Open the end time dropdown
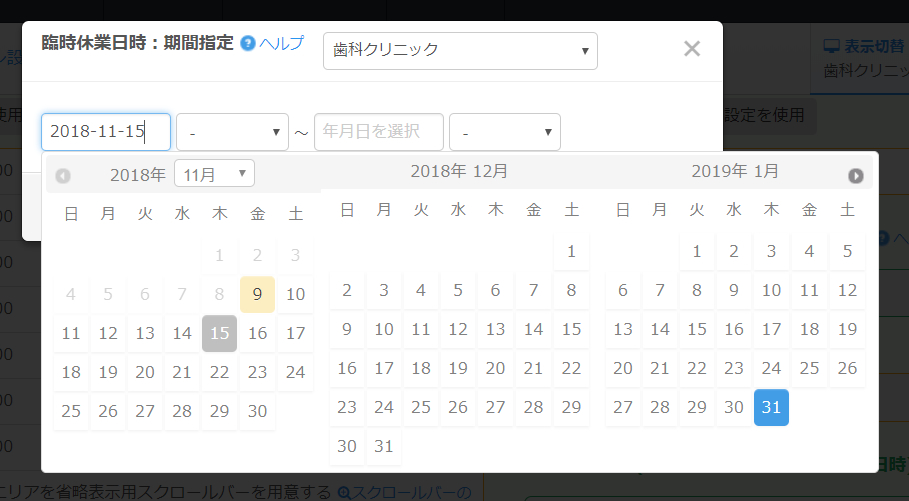 [504, 132]
